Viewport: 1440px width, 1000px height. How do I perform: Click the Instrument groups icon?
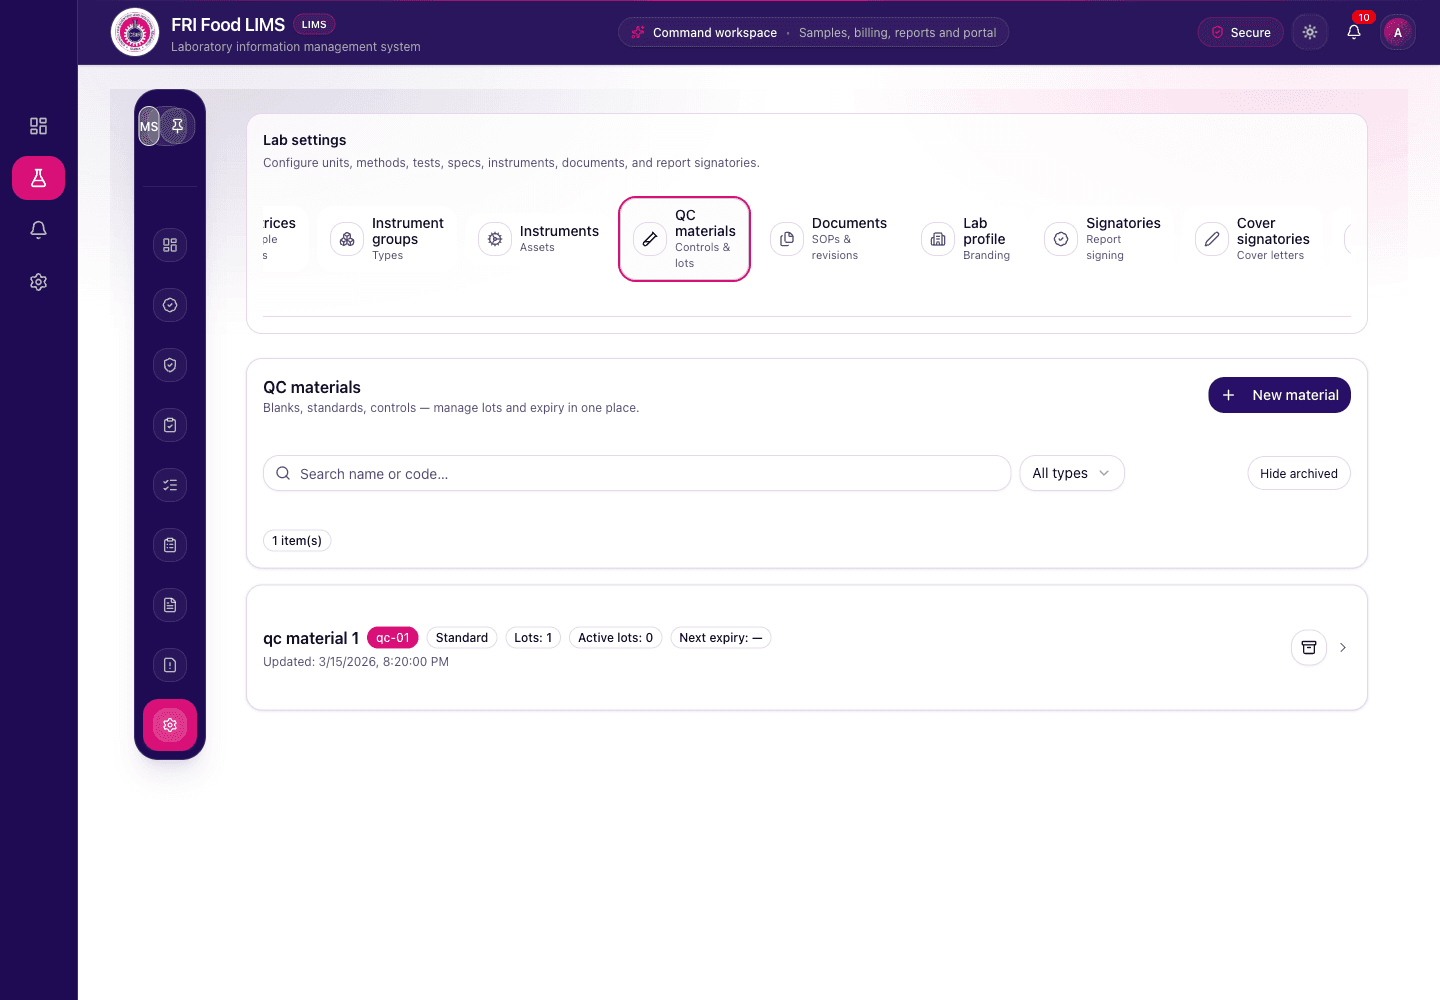(347, 239)
